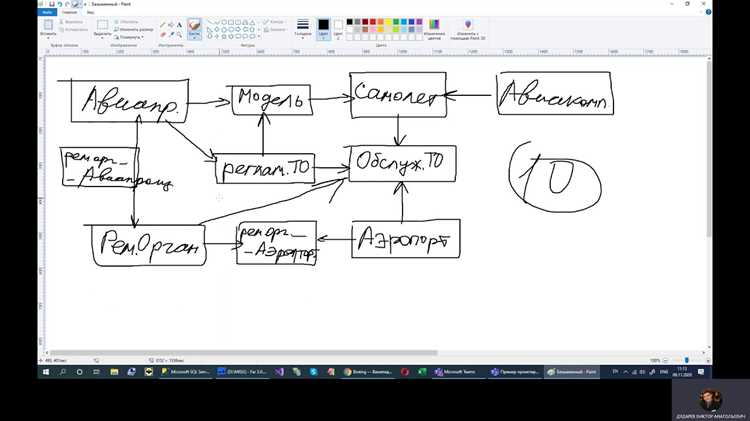Switch to Microsoft Teams taskbar window
750x421 pixels.
tap(458, 372)
